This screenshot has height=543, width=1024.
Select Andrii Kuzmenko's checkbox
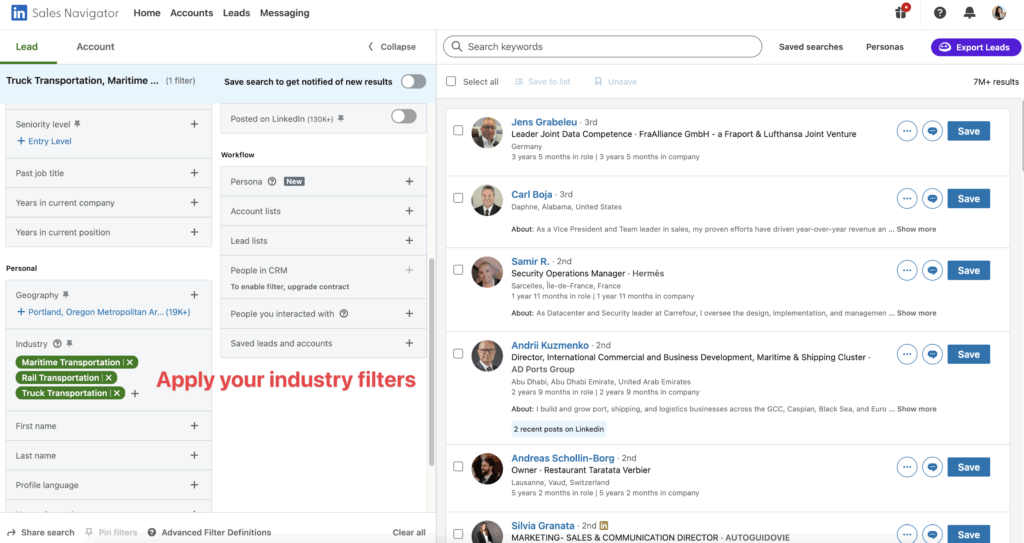point(458,354)
